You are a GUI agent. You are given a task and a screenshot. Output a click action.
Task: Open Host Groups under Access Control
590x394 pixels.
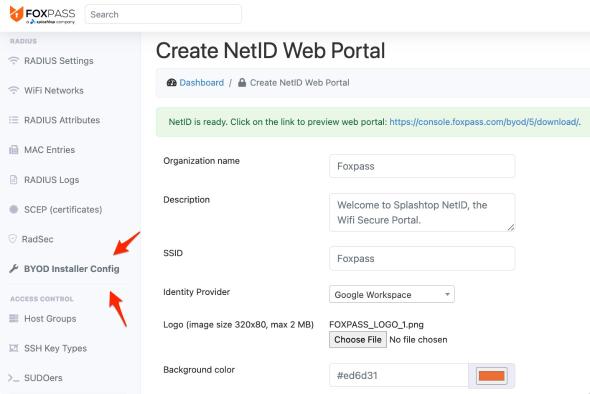[50, 318]
